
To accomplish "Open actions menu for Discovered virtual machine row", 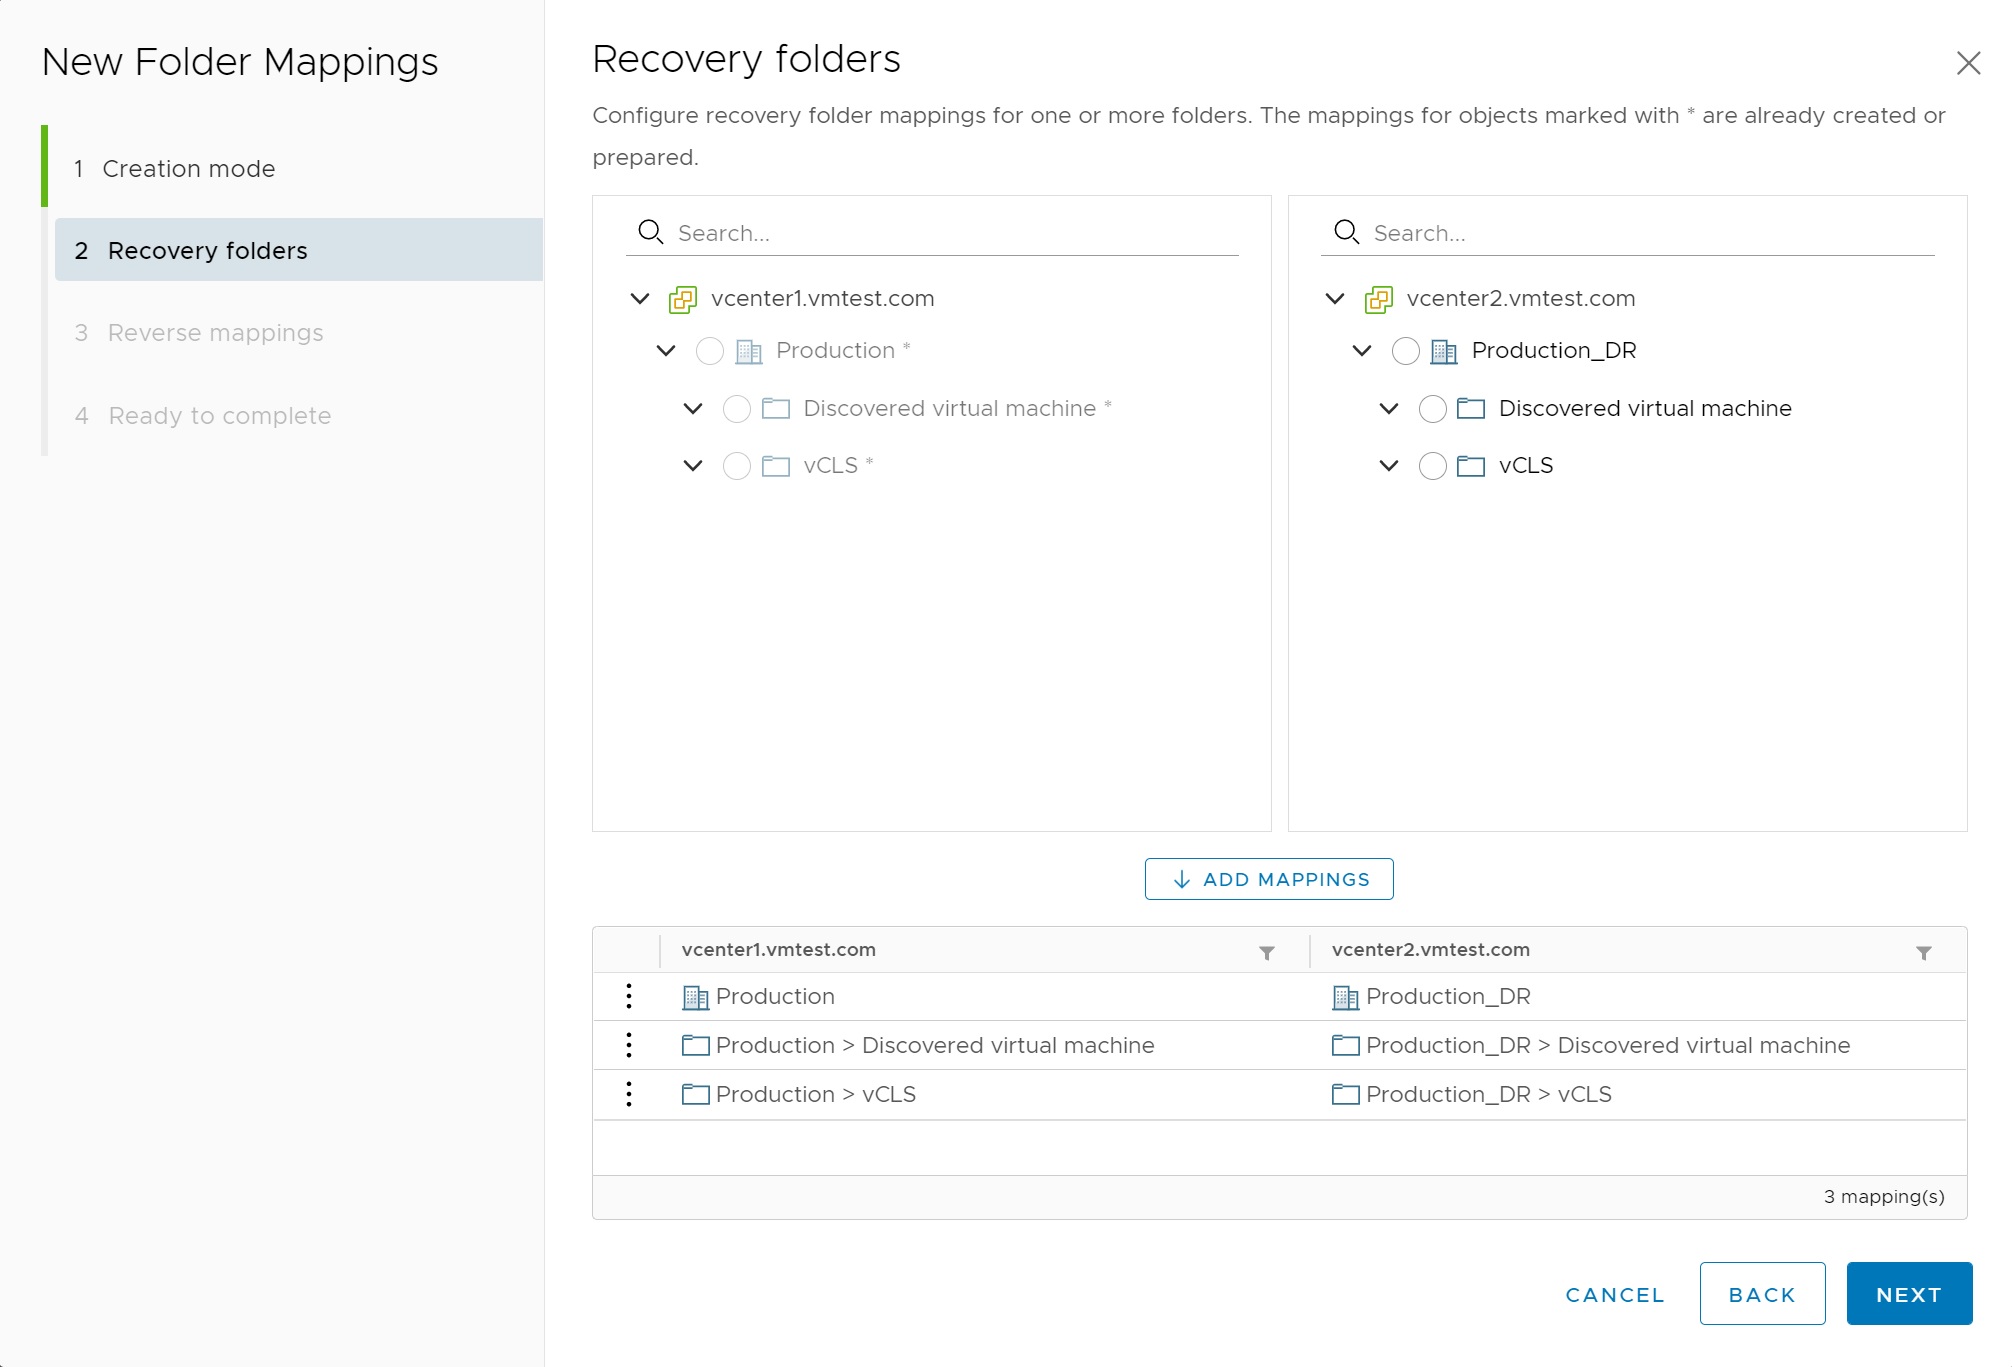I will pos(628,1045).
